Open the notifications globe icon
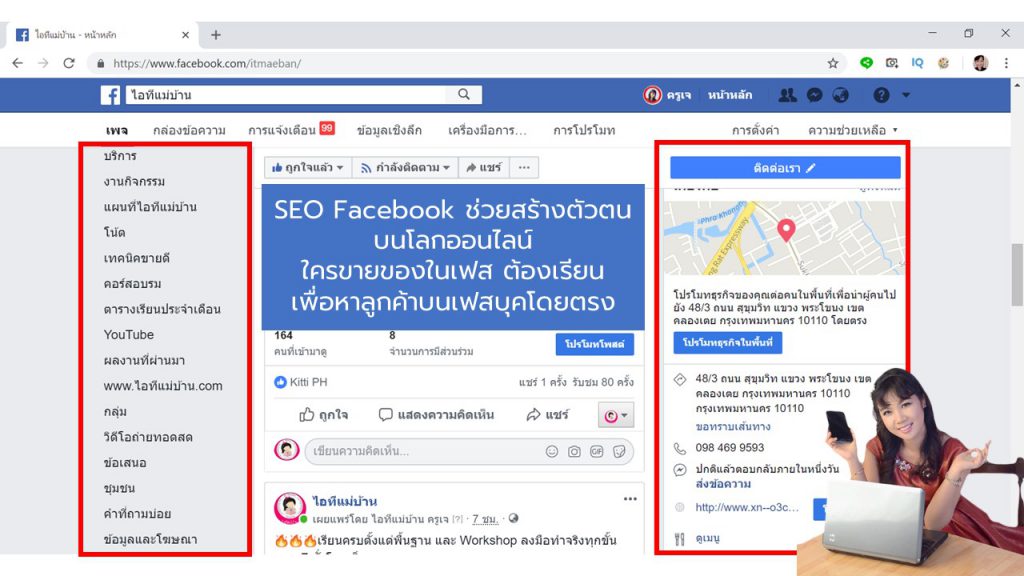Image resolution: width=1024 pixels, height=576 pixels. coord(839,95)
